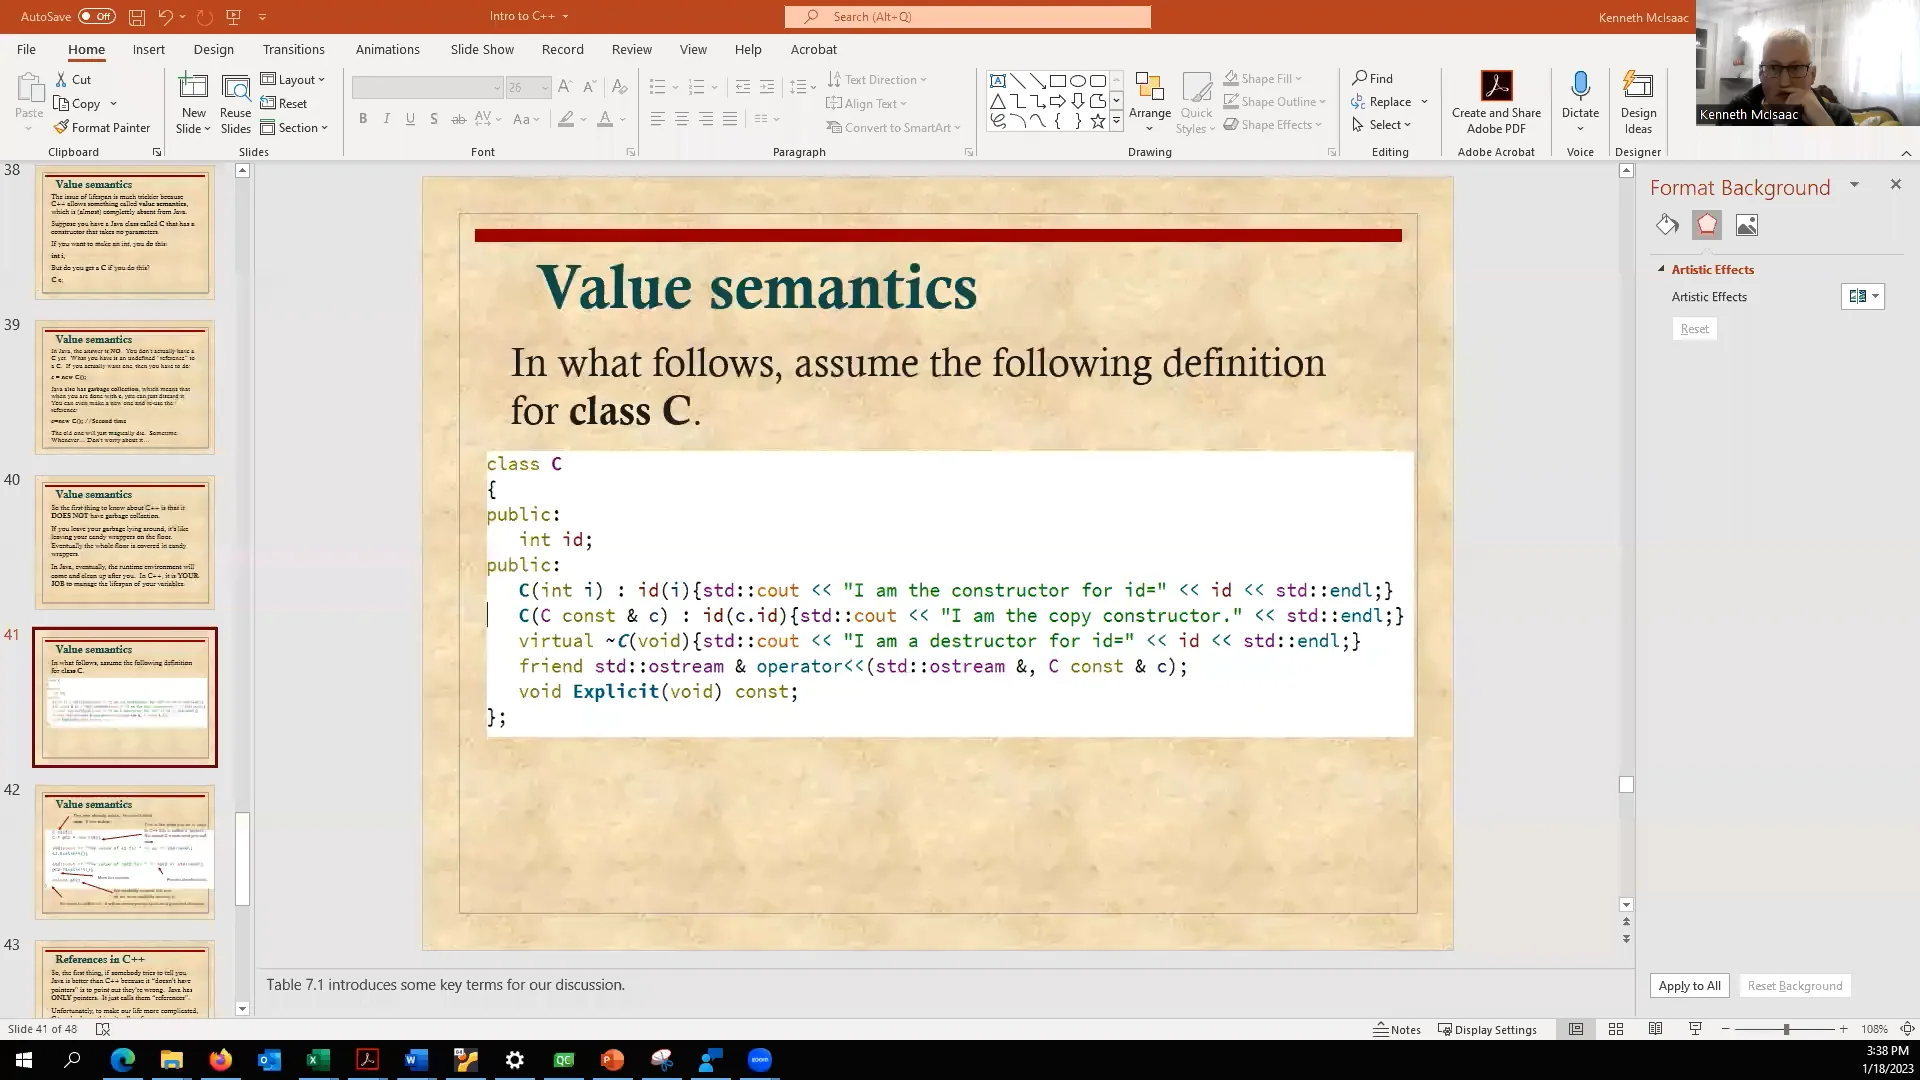Click Apply to All in Format Background
The height and width of the screenshot is (1080, 1920).
point(1688,985)
